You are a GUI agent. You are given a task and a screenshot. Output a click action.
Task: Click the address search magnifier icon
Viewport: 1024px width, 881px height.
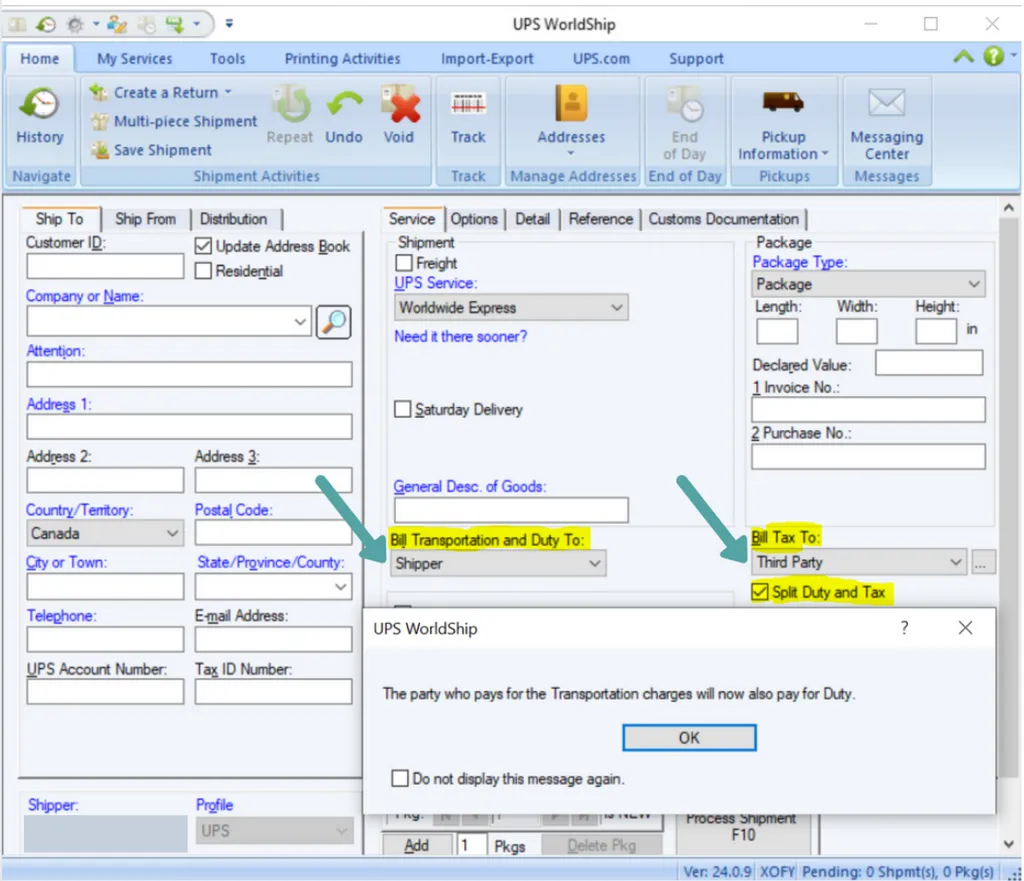coord(333,321)
